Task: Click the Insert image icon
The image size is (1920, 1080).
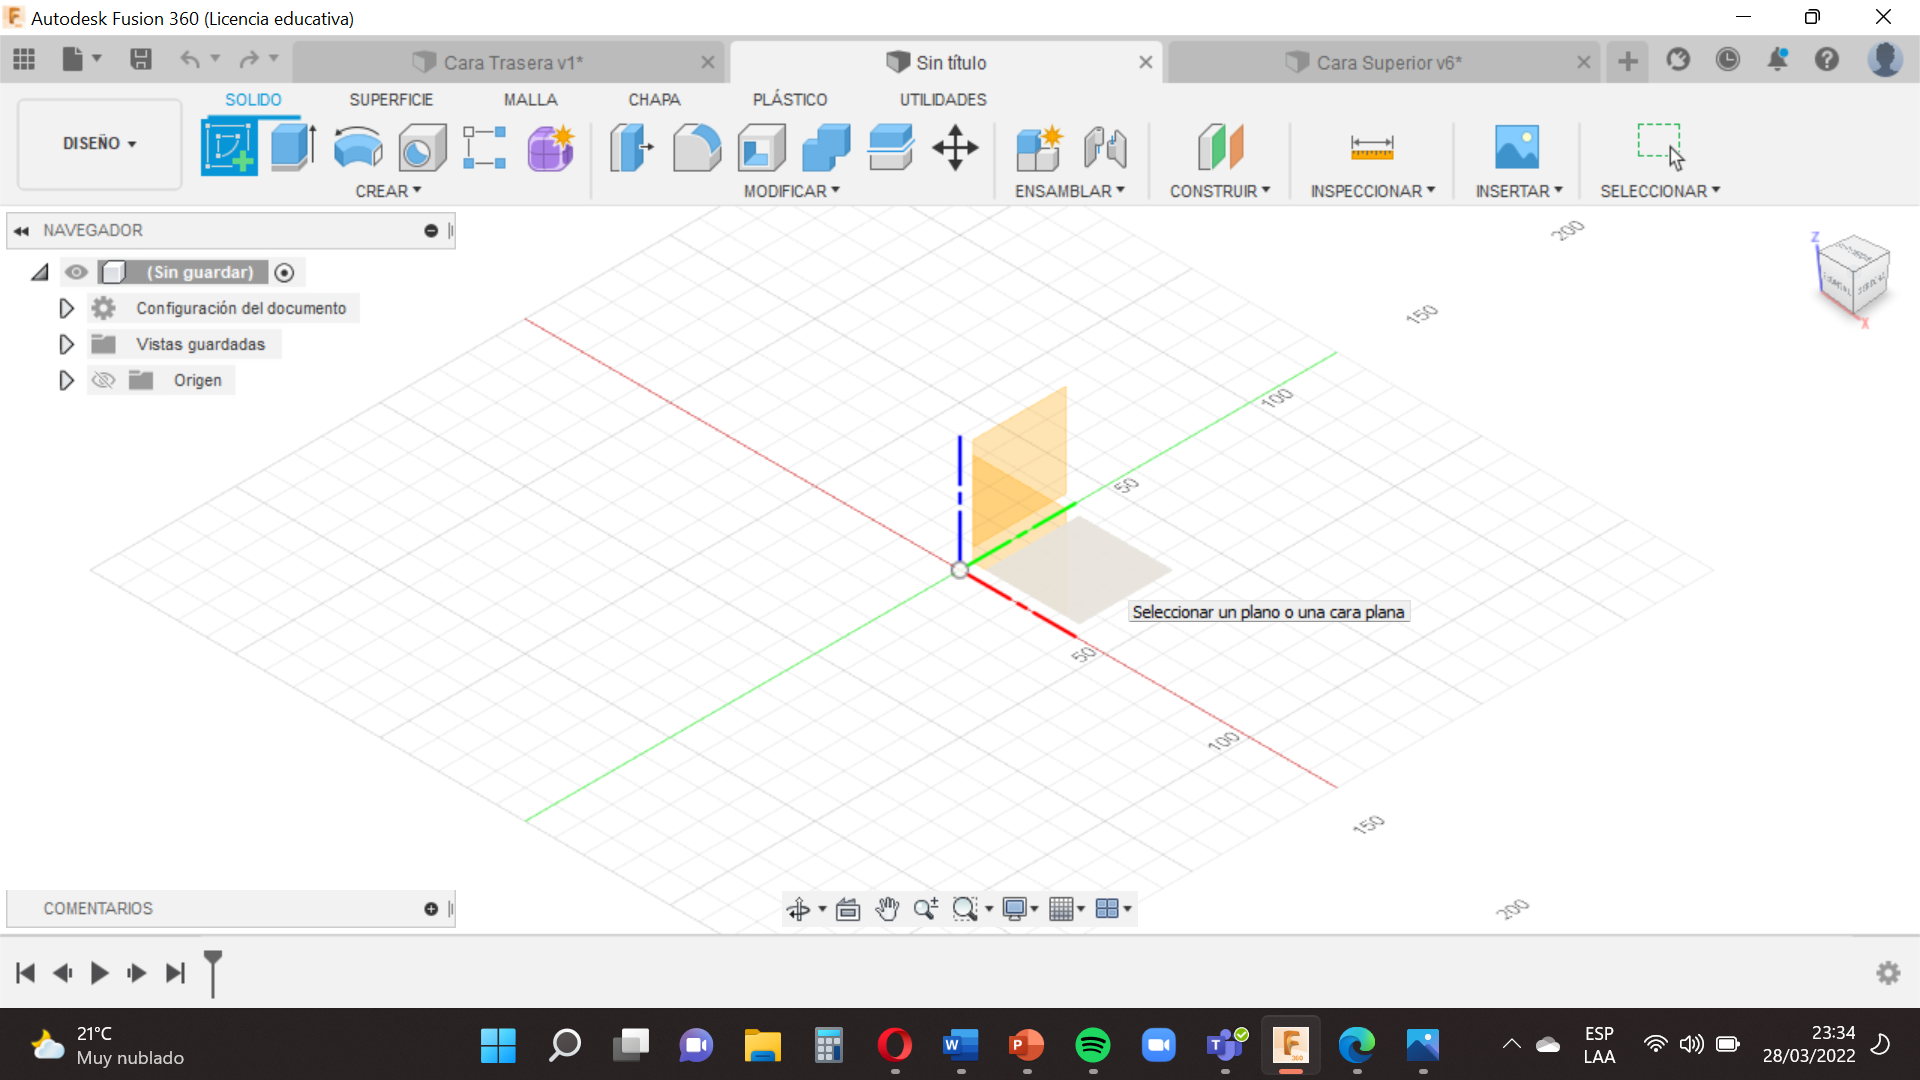Action: 1517,147
